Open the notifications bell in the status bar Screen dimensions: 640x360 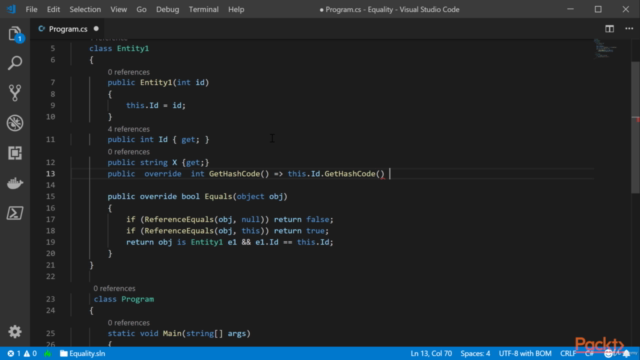[x=627, y=353]
